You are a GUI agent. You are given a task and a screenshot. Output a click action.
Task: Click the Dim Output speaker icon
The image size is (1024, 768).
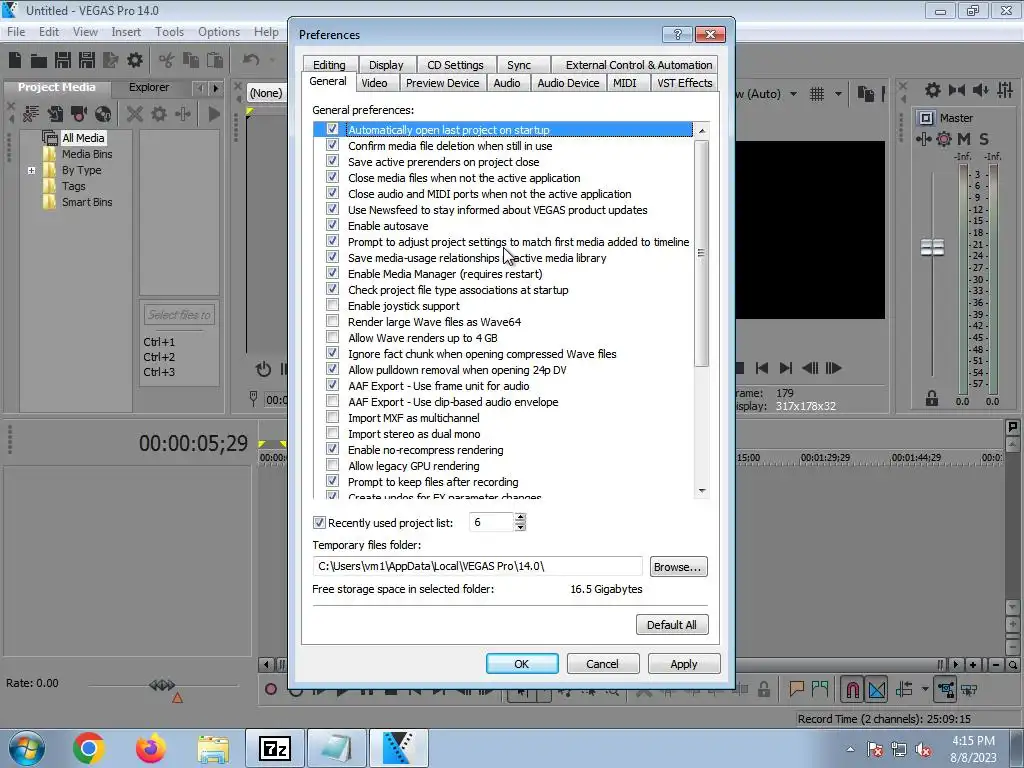[x=981, y=90]
